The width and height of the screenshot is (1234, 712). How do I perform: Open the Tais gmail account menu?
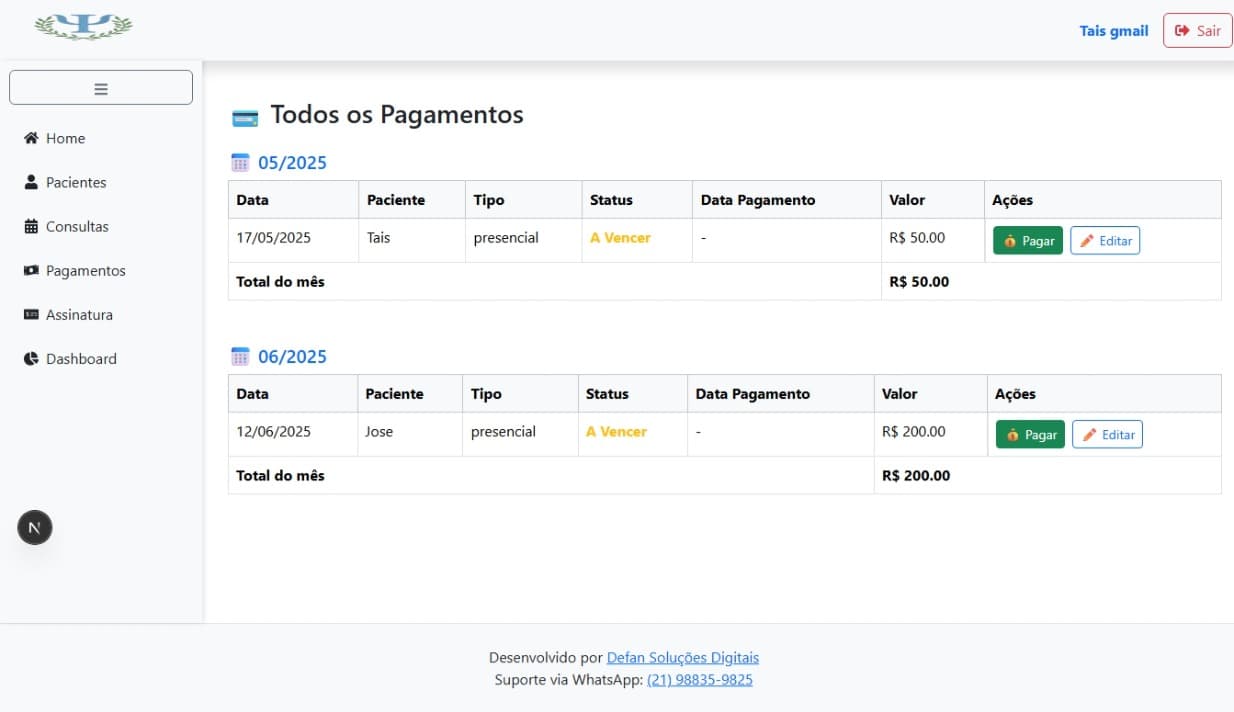tap(1113, 30)
